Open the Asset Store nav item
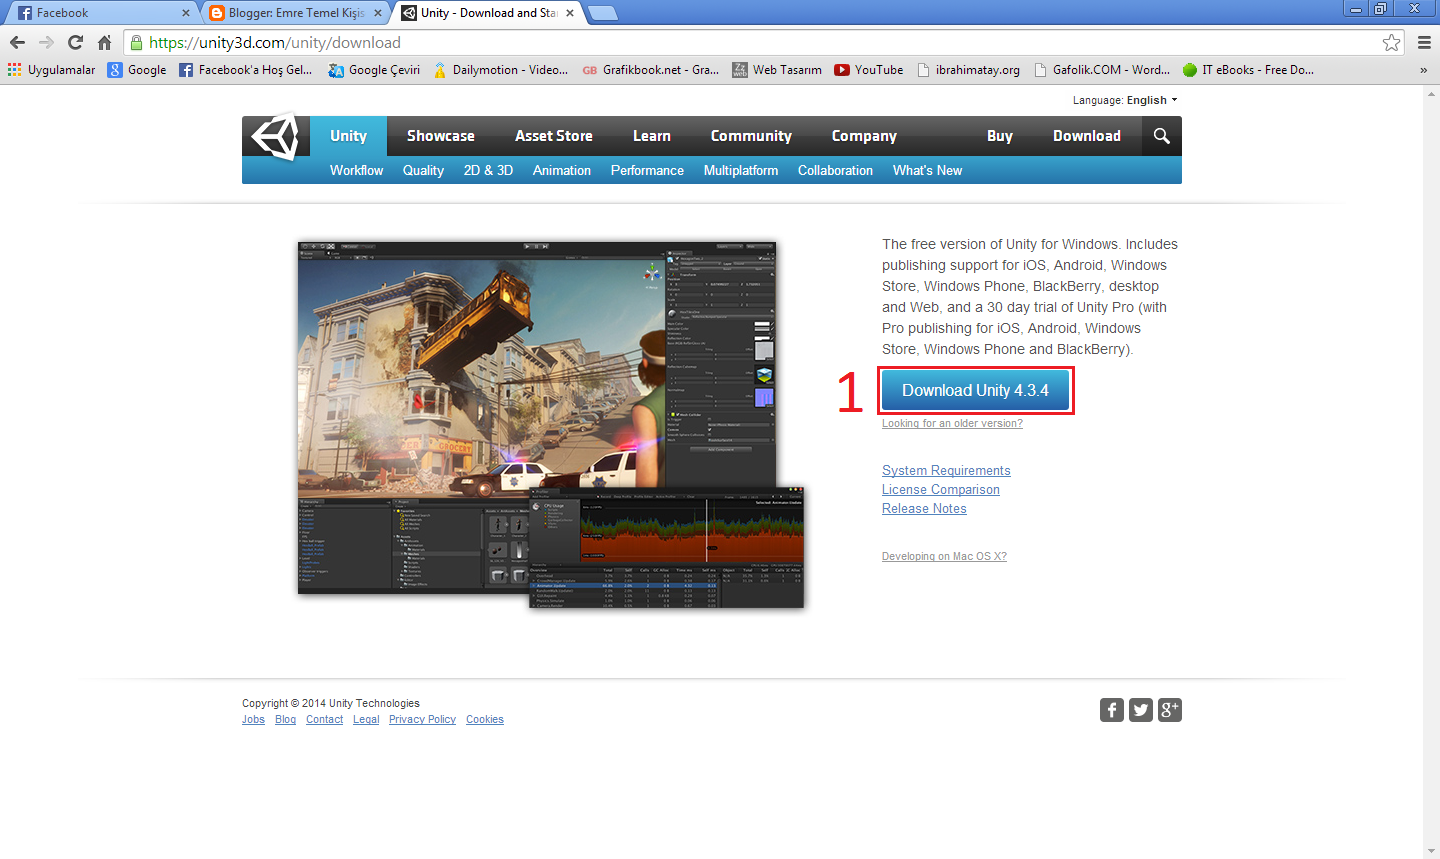 tap(554, 136)
